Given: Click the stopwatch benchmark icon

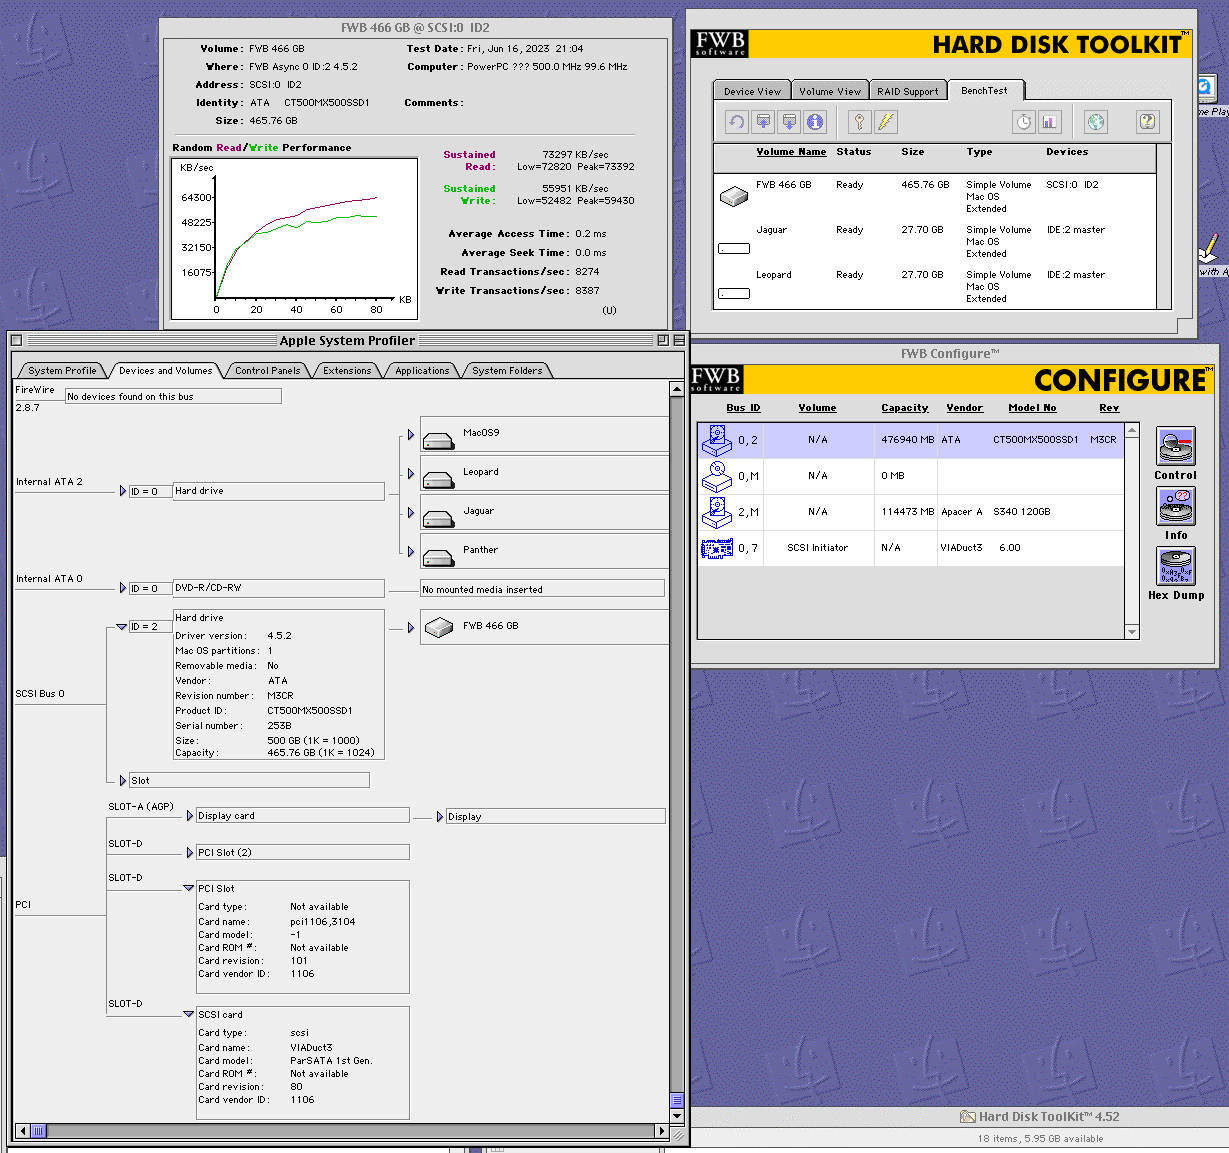Looking at the screenshot, I should 1023,122.
